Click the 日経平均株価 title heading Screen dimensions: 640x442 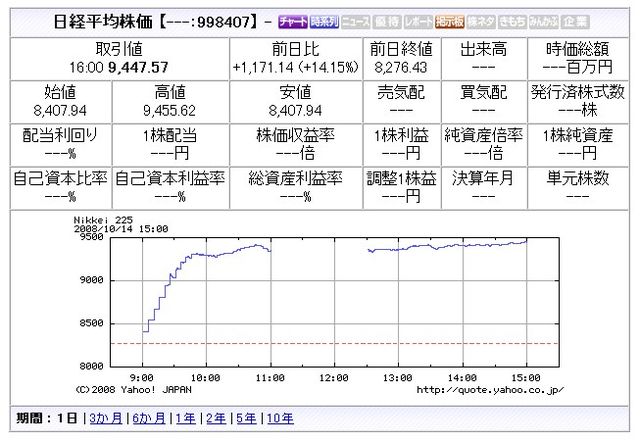click(102, 21)
